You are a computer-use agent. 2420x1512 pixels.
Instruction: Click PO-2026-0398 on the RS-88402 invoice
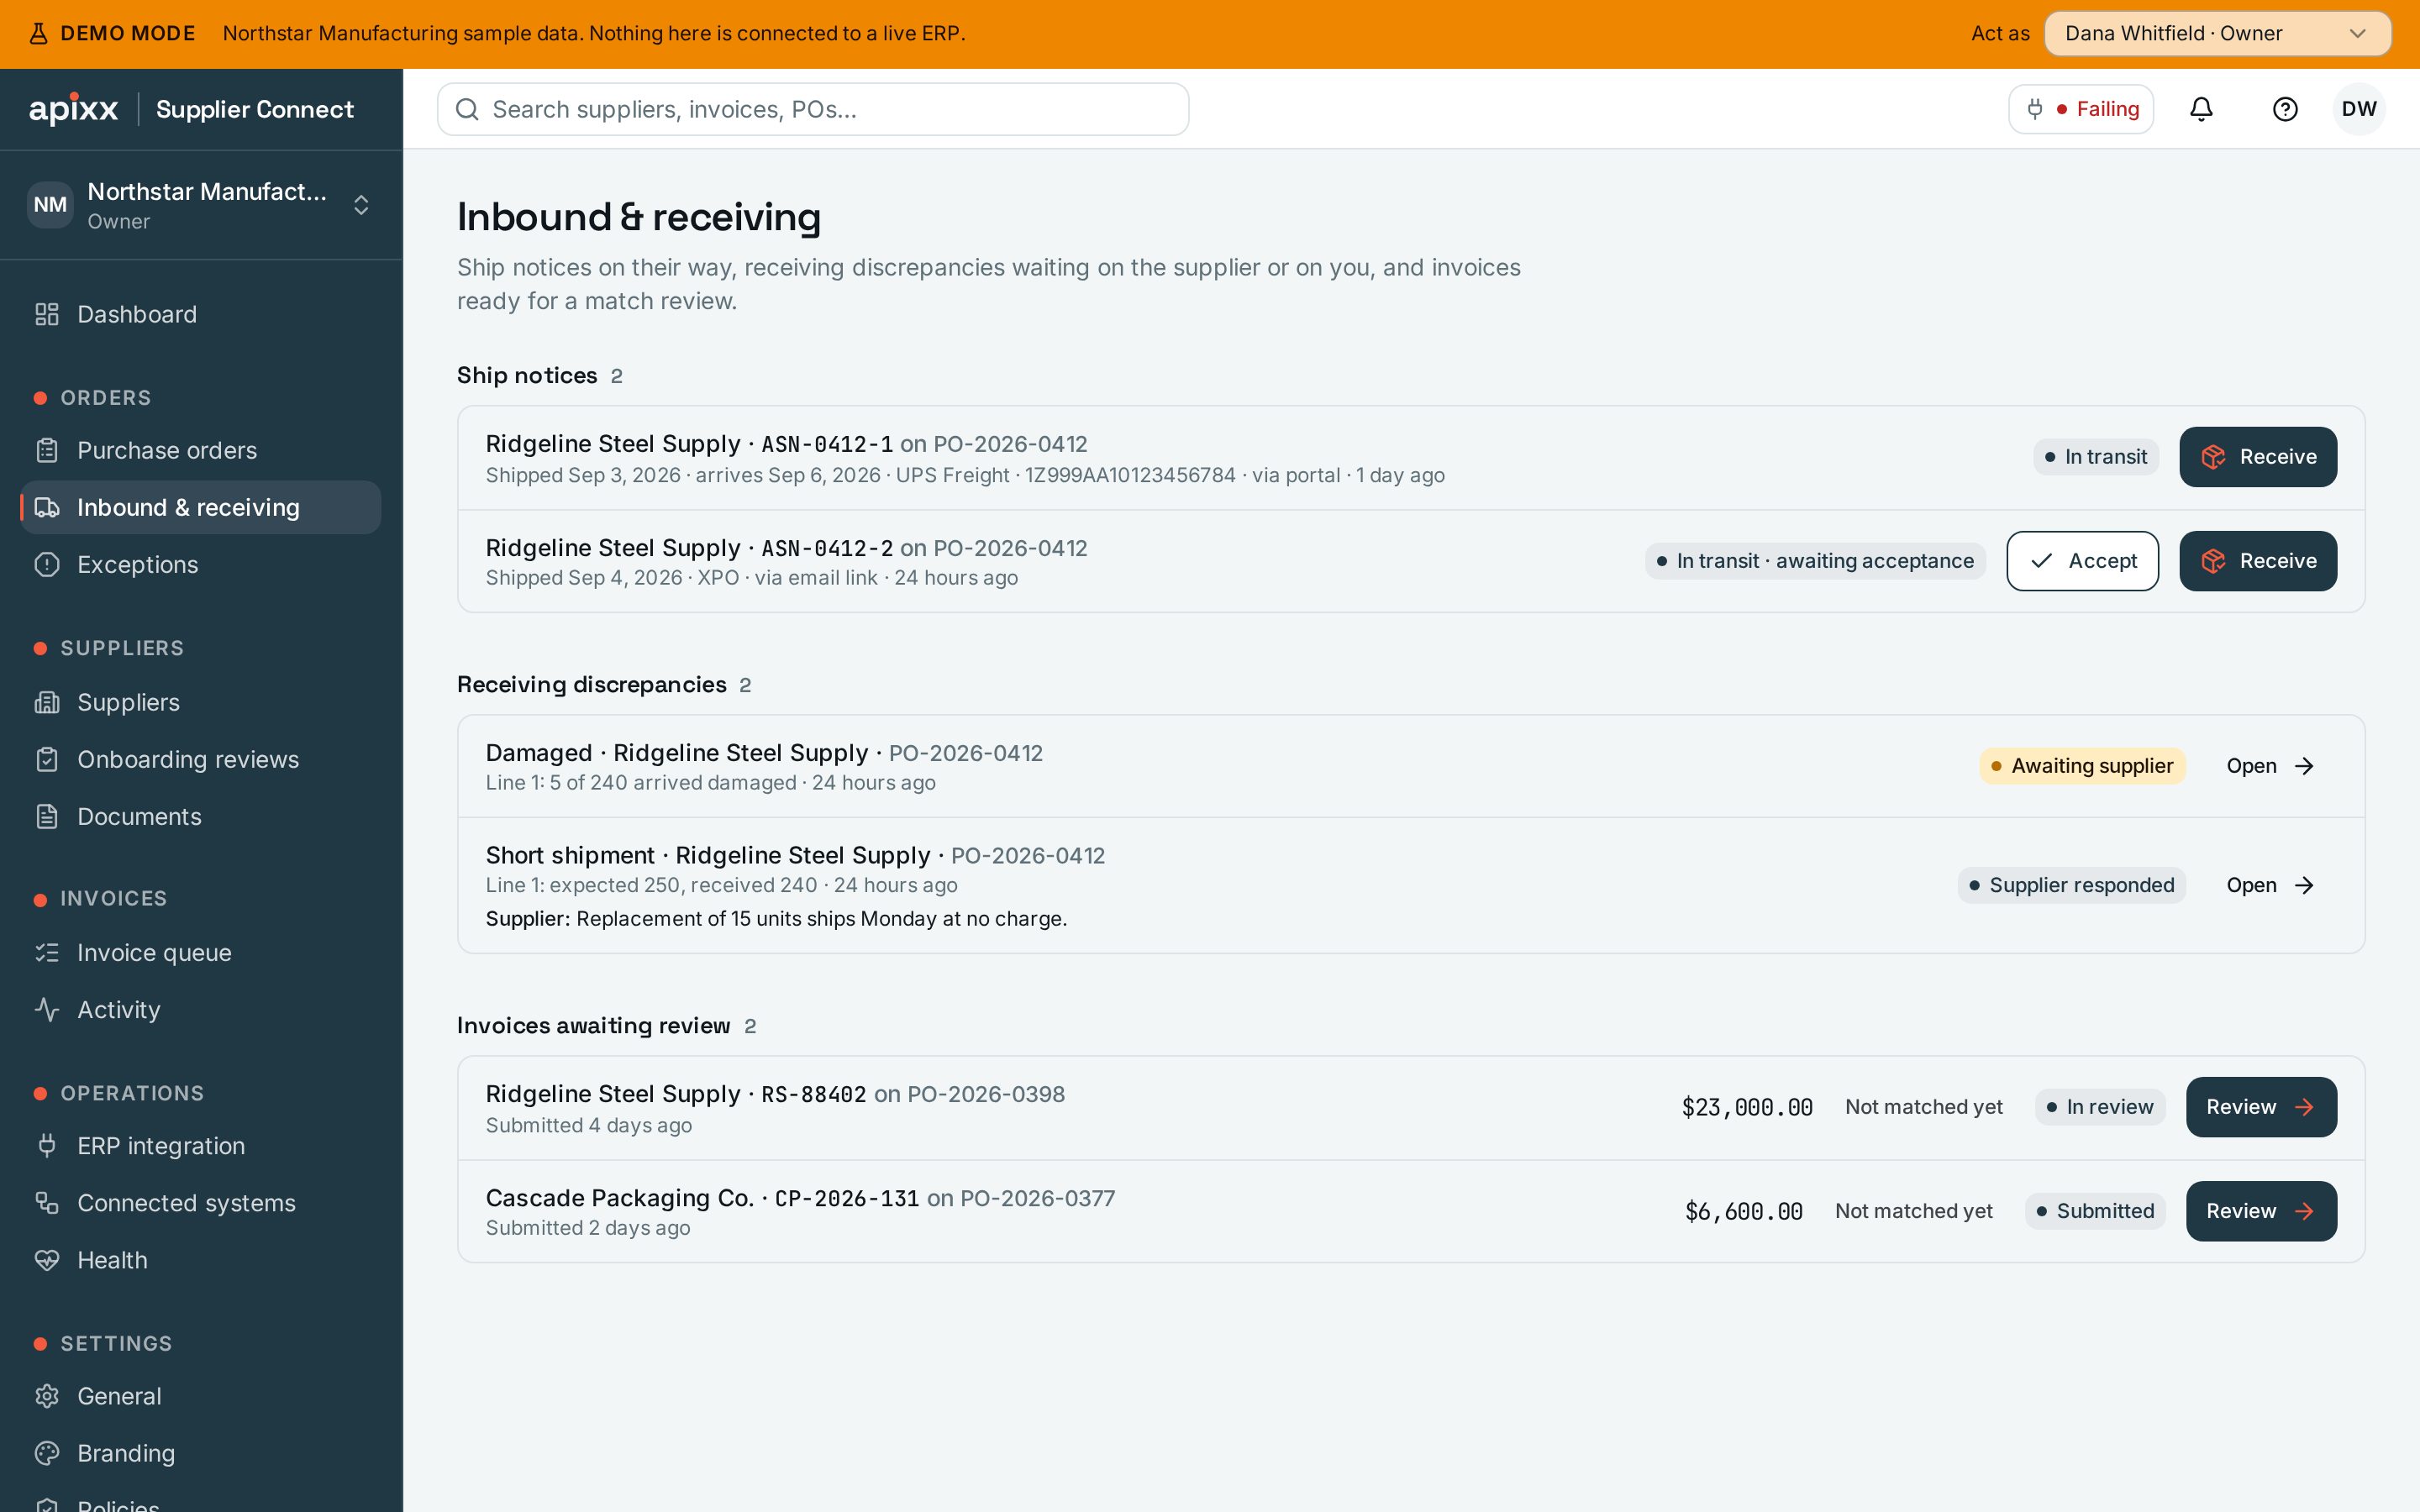[x=986, y=1094]
